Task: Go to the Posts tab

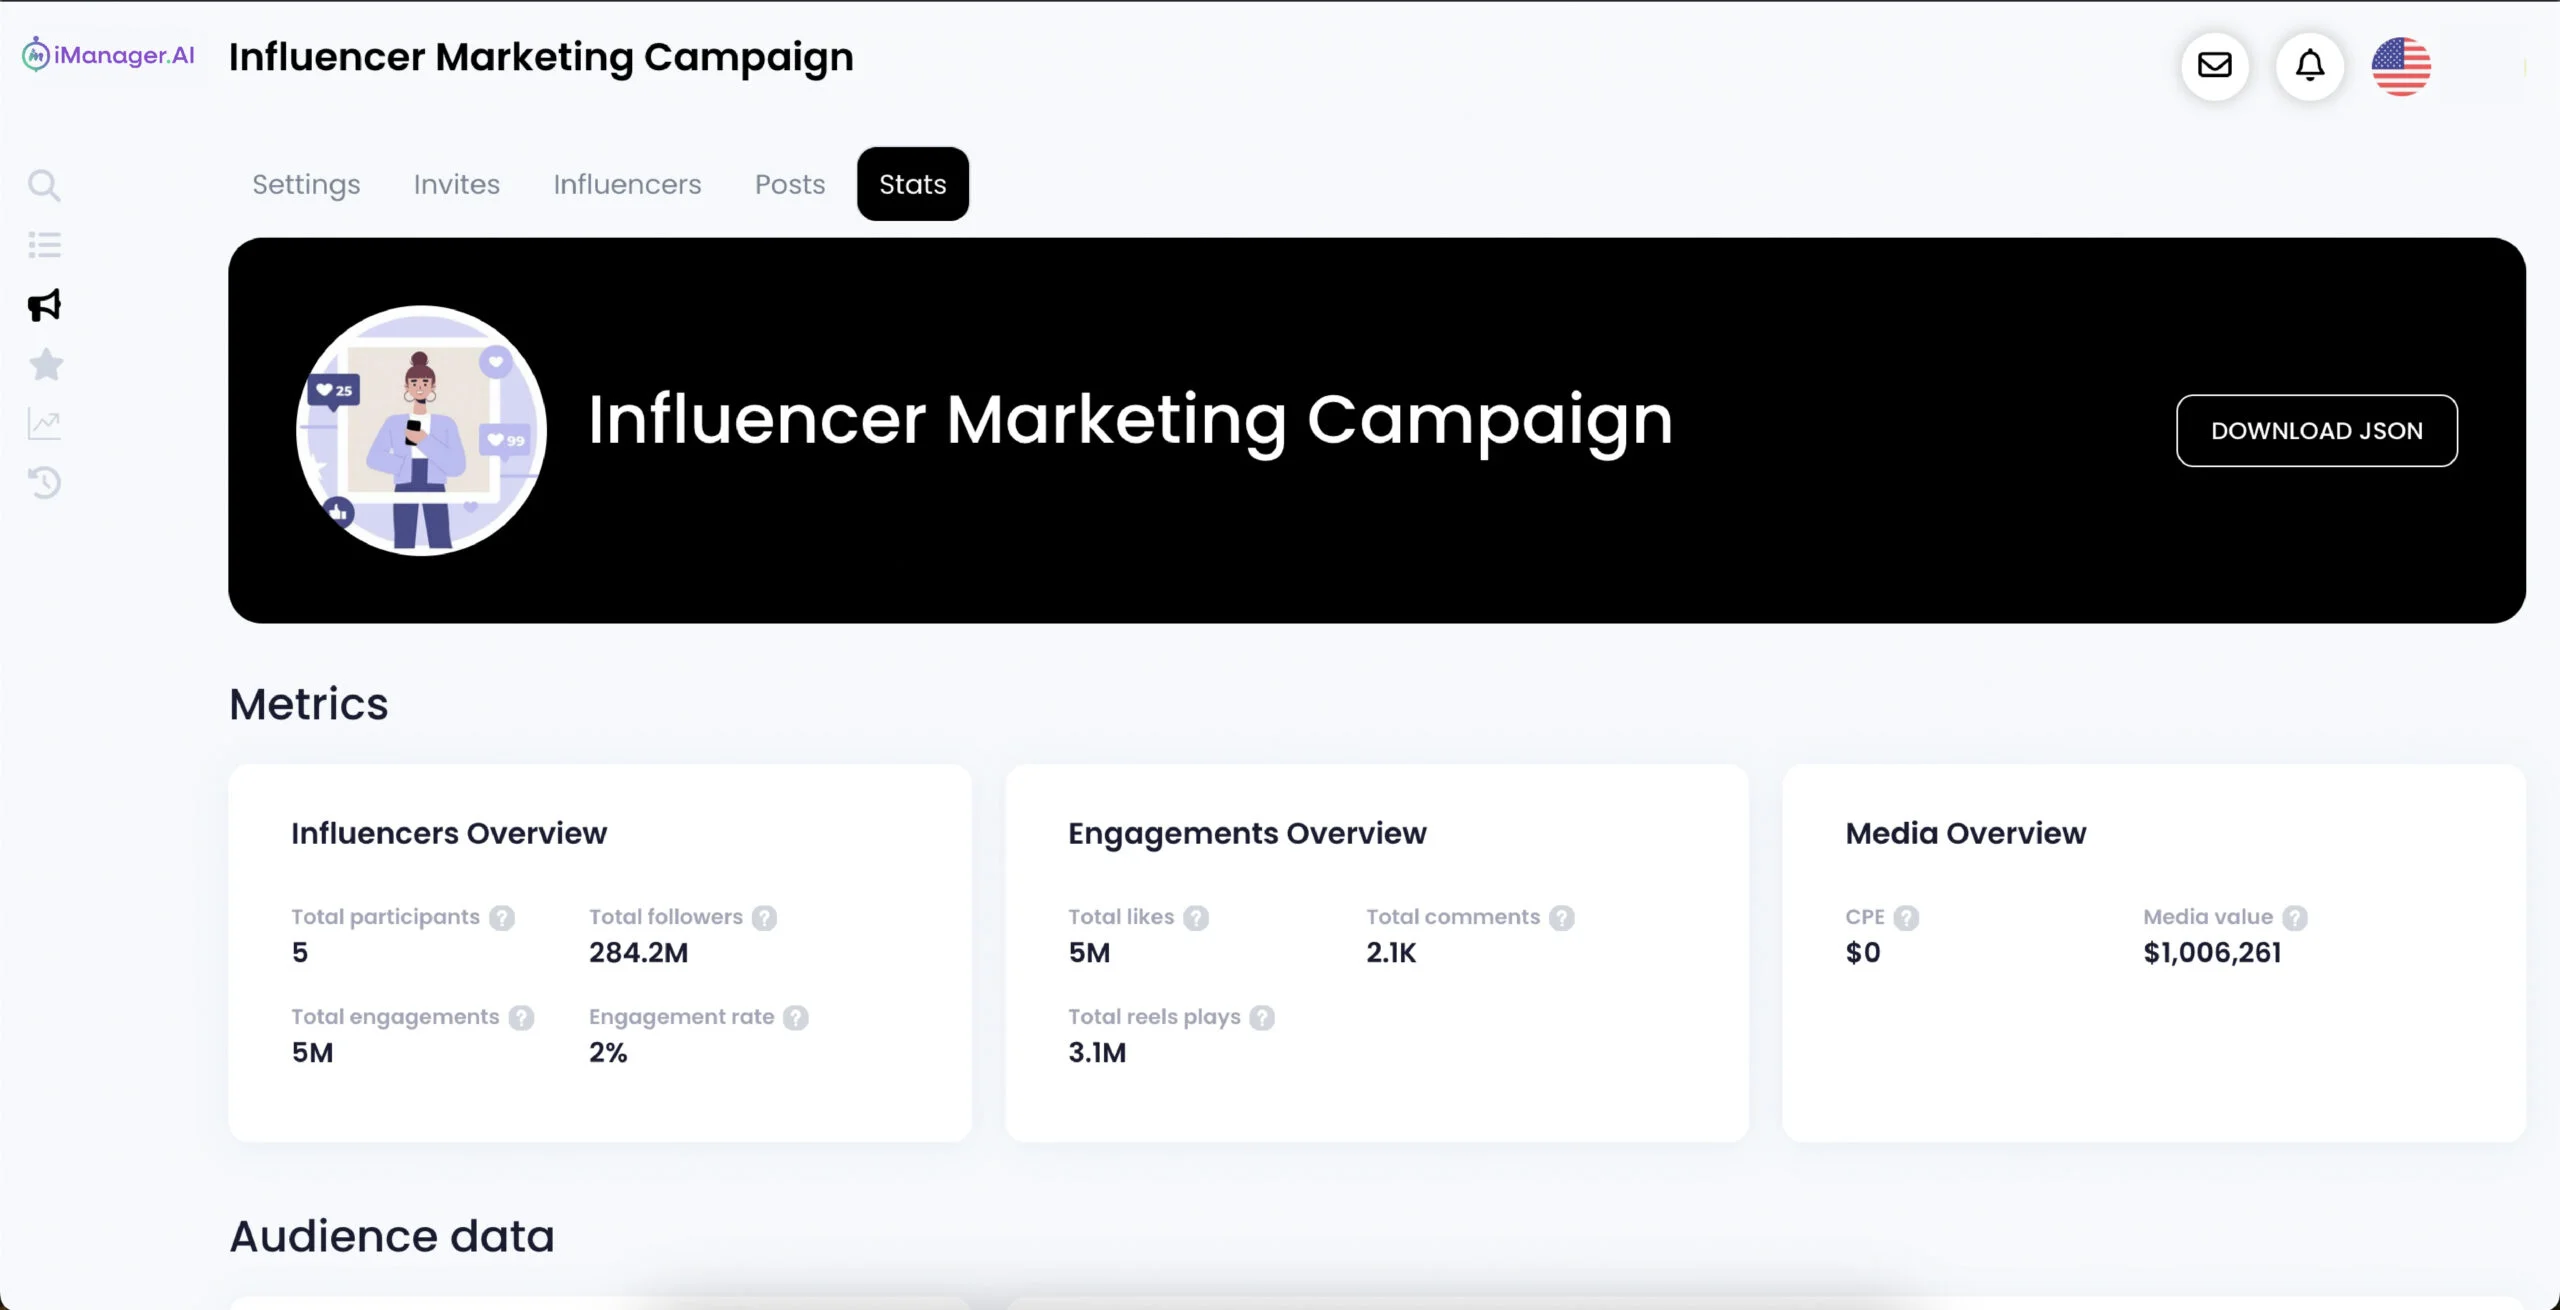Action: point(790,185)
